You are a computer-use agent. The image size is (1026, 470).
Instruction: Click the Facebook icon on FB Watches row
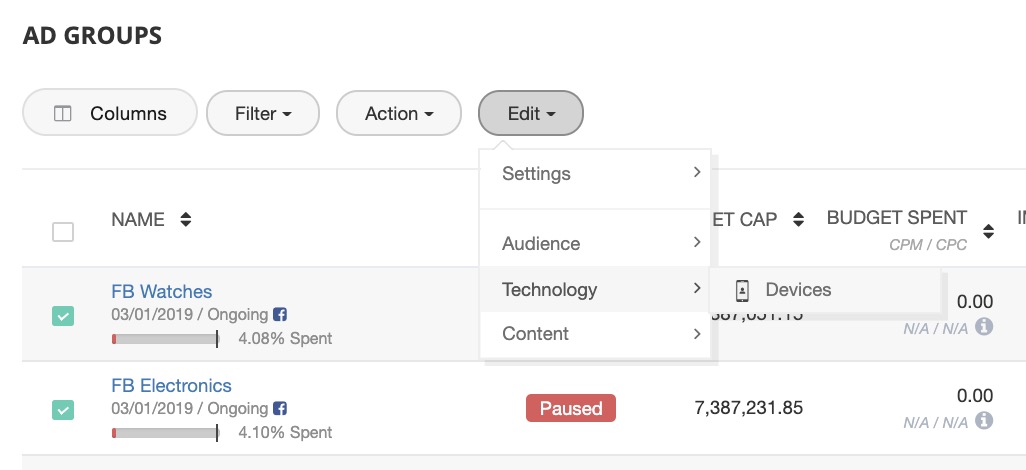(280, 315)
